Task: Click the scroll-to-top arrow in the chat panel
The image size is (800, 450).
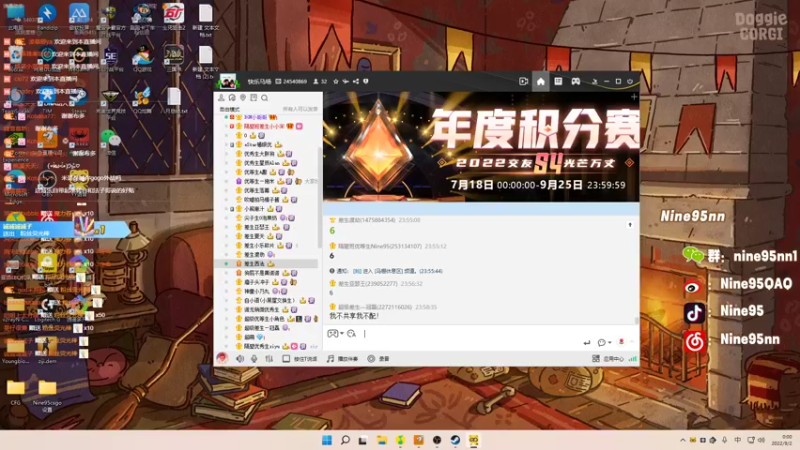Action: [x=630, y=225]
